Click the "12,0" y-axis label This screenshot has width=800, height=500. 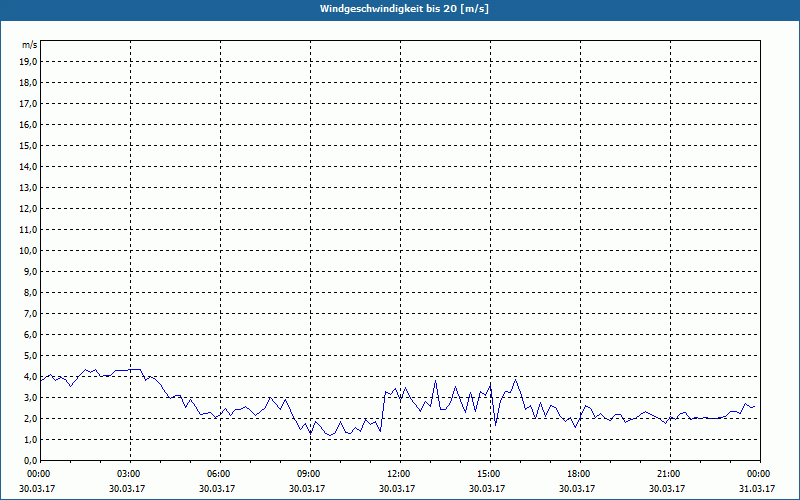click(x=28, y=209)
